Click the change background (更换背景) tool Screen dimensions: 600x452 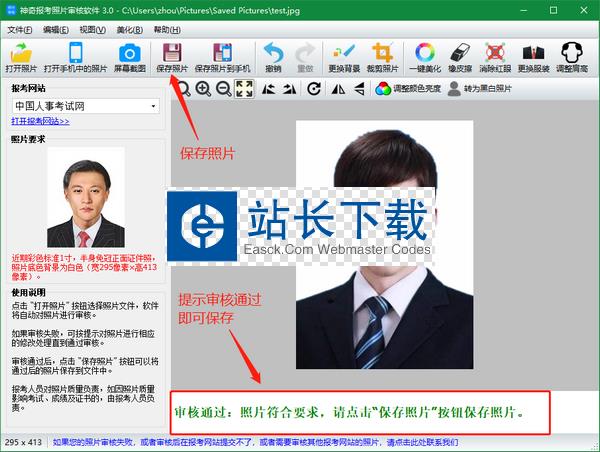[345, 58]
